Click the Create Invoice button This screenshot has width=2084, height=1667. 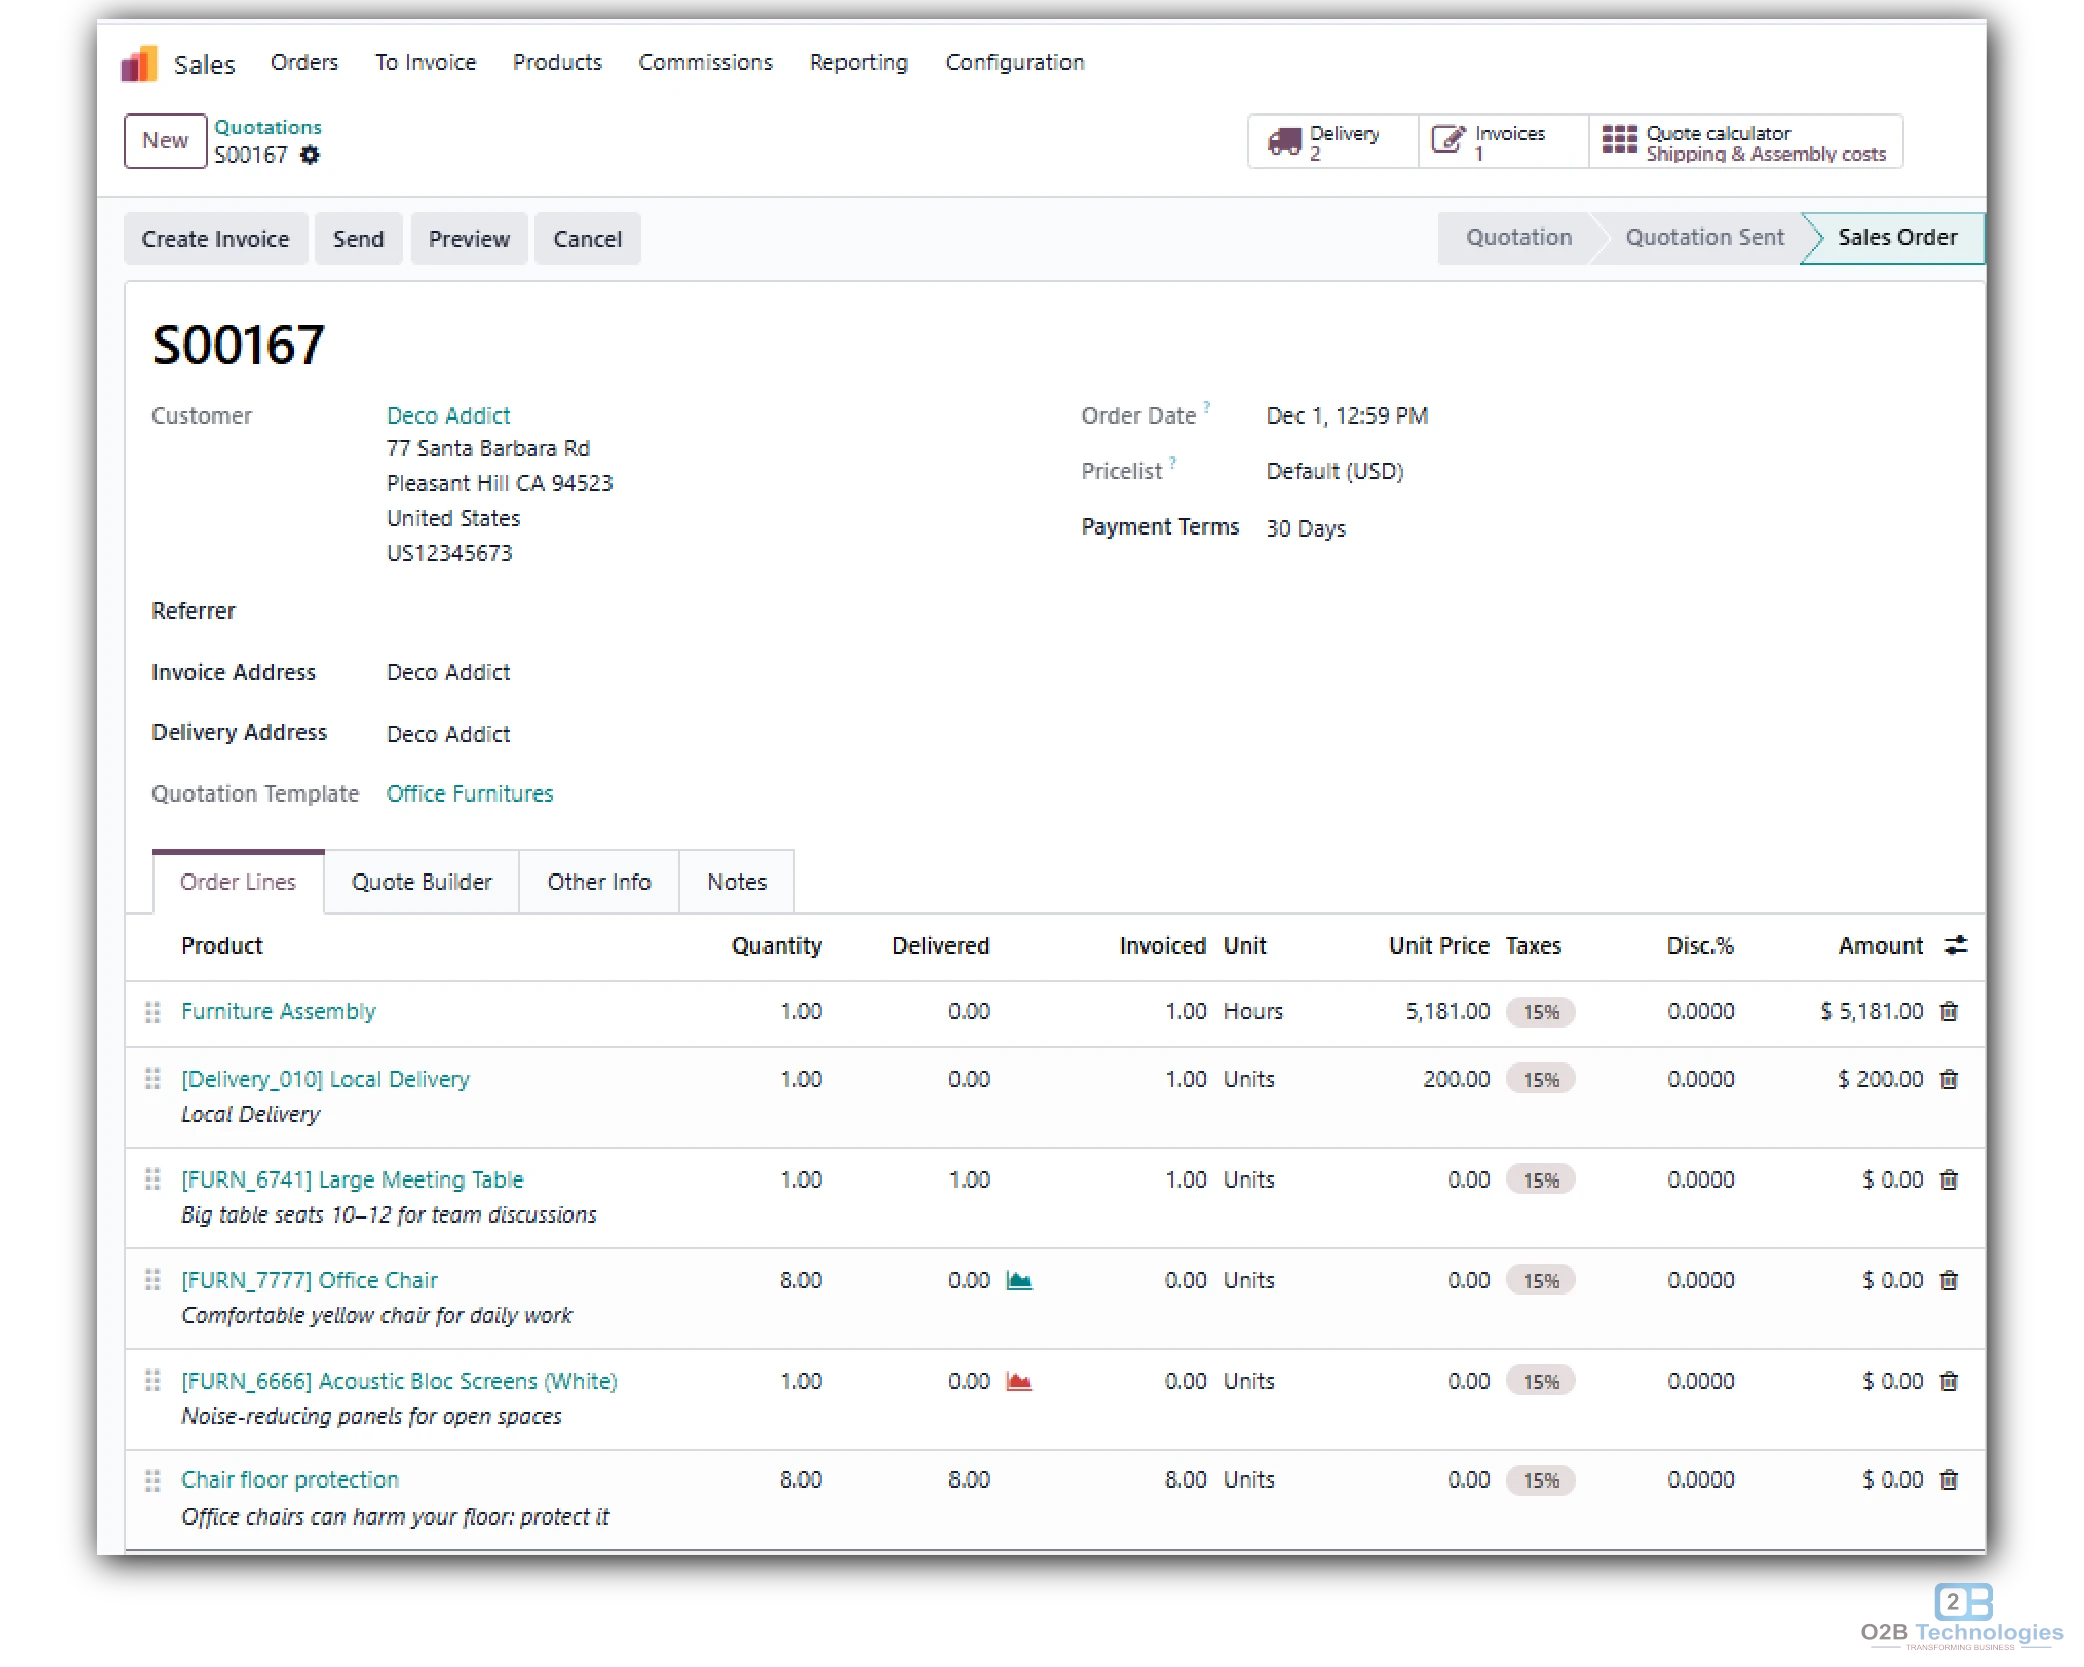[x=215, y=238]
